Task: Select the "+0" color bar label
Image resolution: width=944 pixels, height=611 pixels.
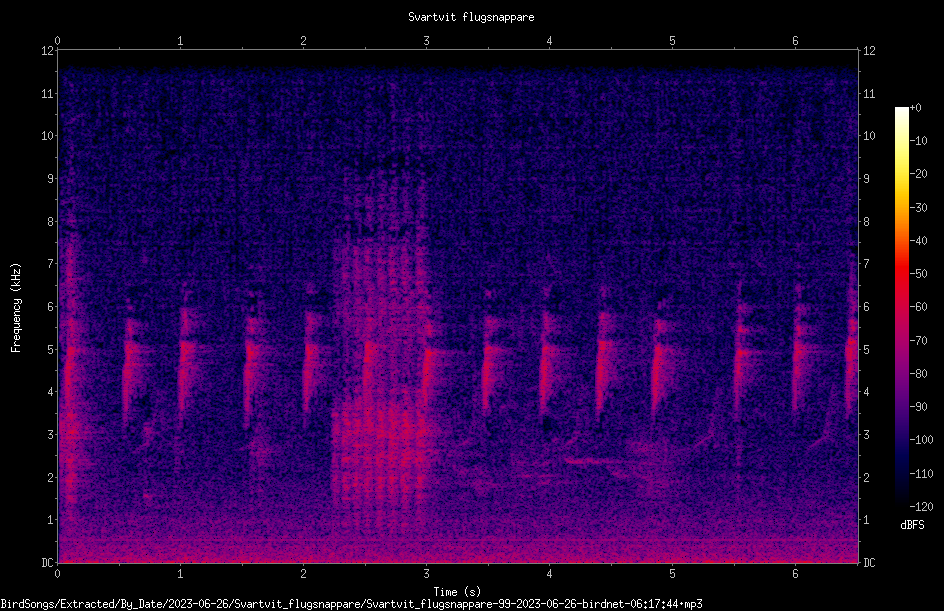Action: pyautogui.click(x=916, y=108)
